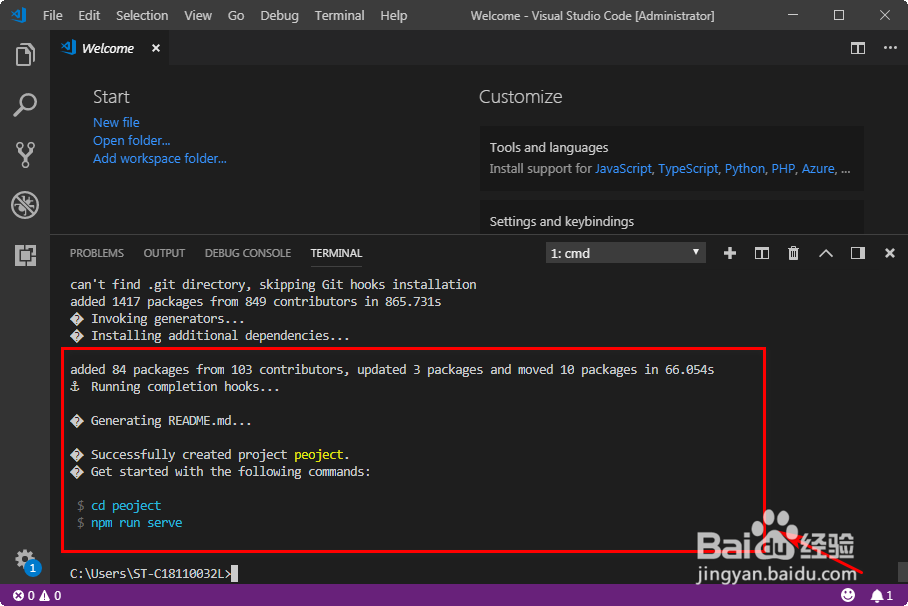Maximize the panel size with chevron

pos(826,253)
